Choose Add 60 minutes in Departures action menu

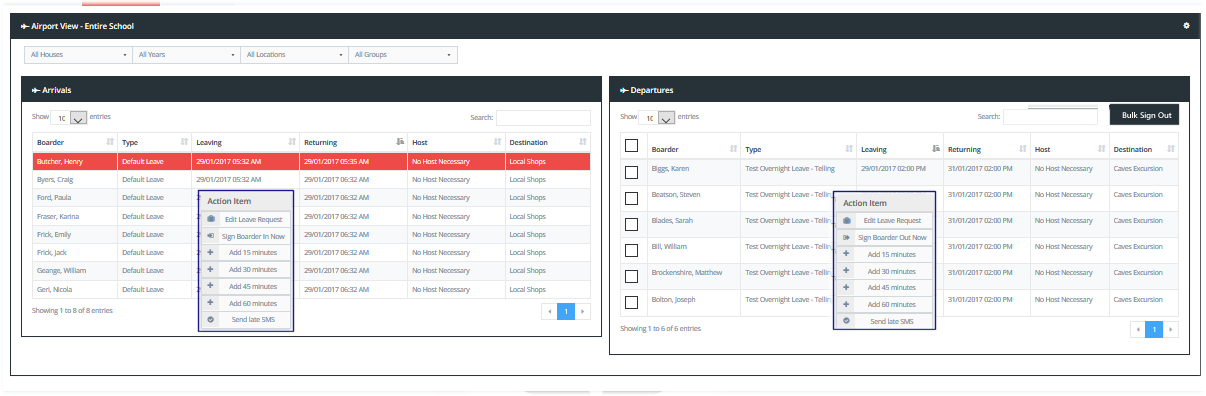(x=885, y=304)
